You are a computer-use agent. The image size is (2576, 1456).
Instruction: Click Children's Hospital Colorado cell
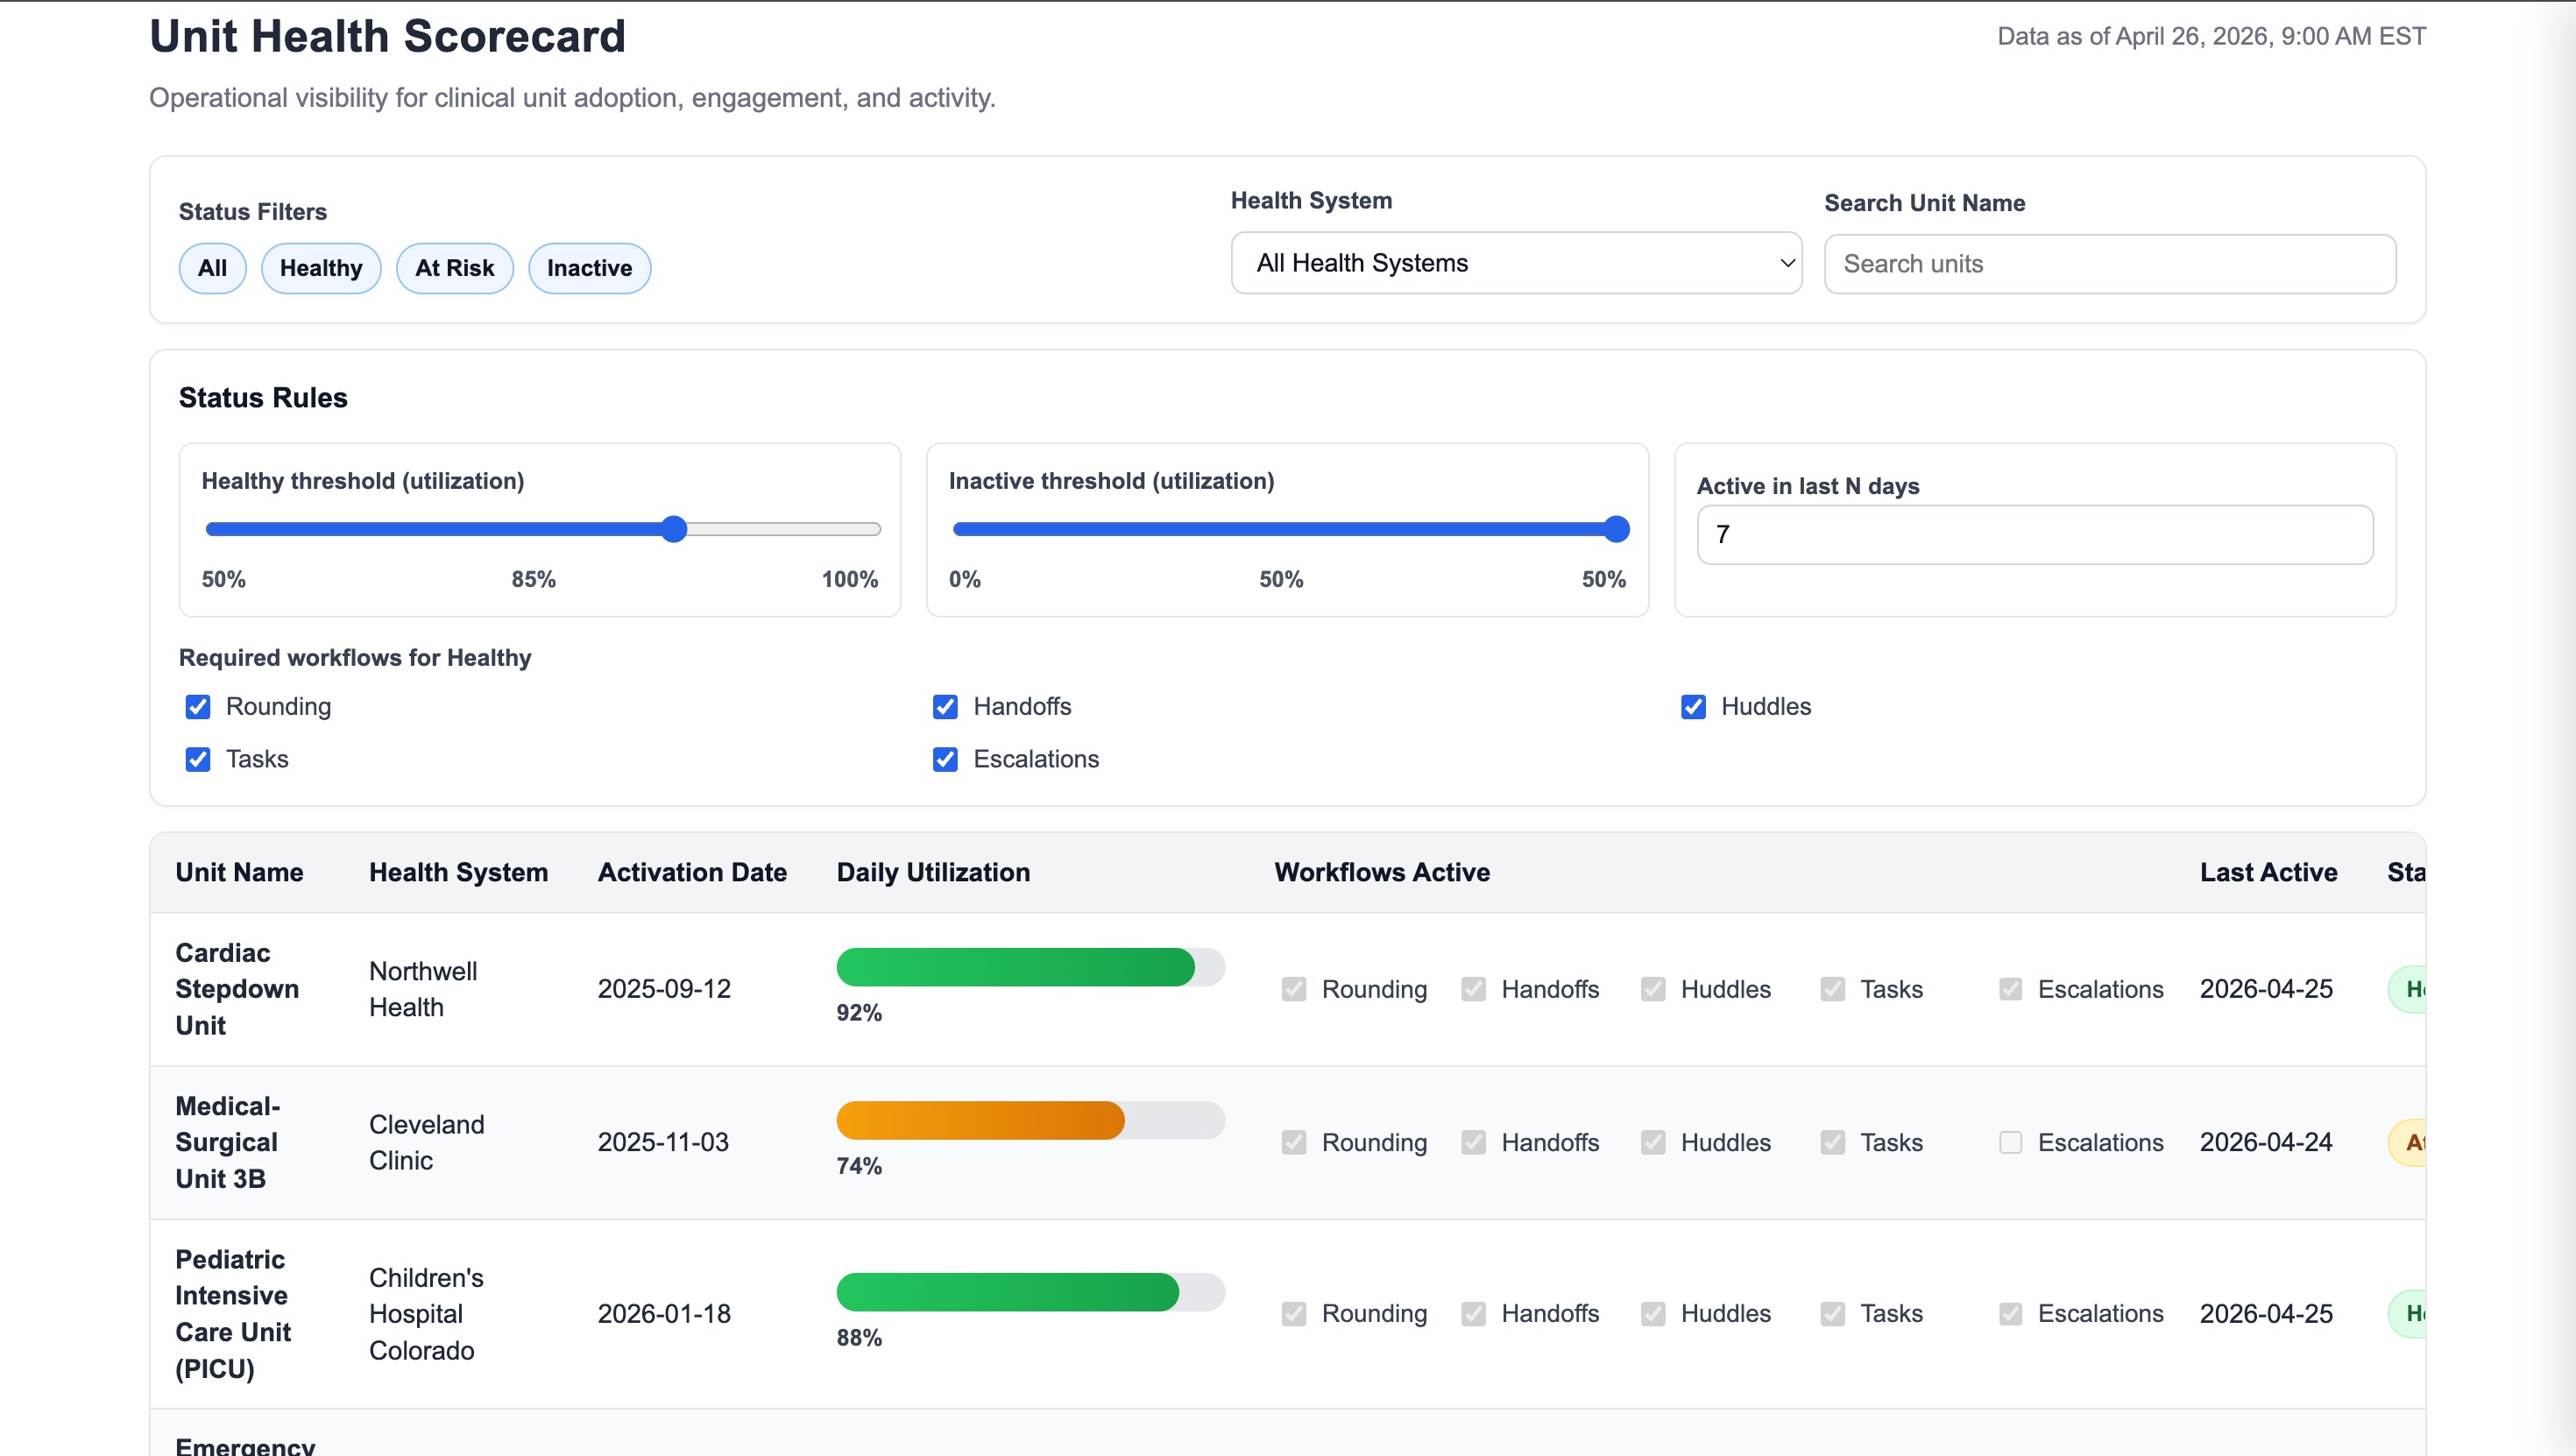427,1314
